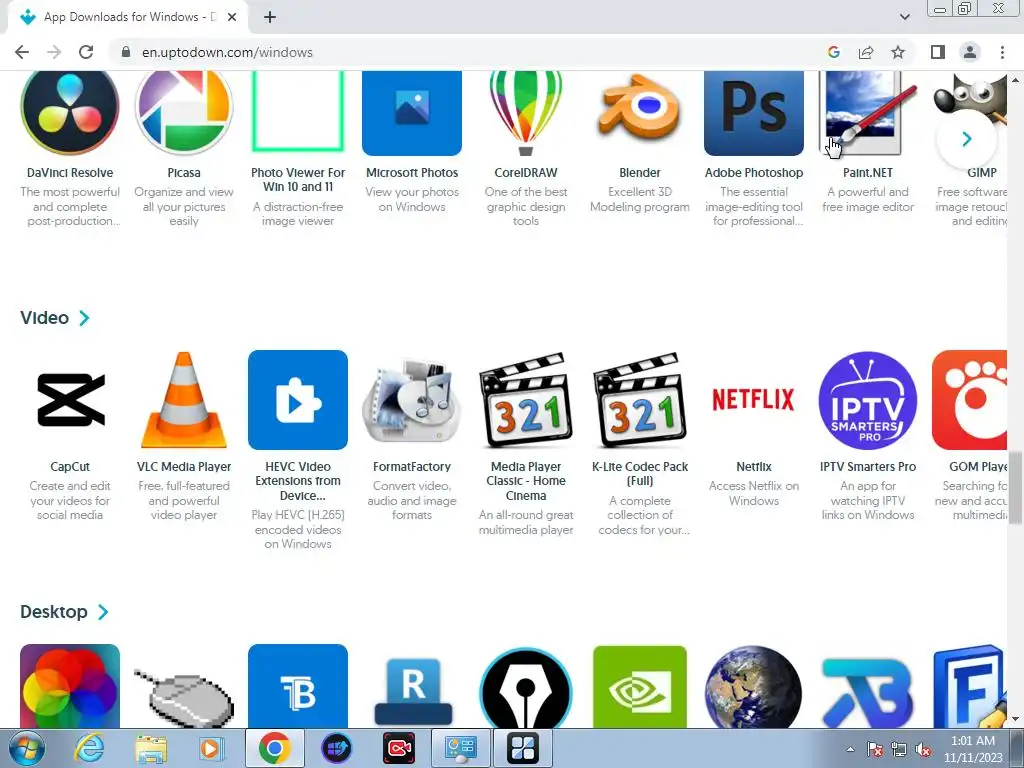Click the IPTV Smarters Pro icon
Image resolution: width=1024 pixels, height=768 pixels.
868,400
